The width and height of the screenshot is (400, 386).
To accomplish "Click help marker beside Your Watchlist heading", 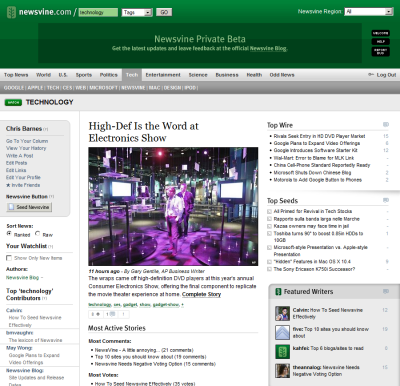I will click(x=50, y=246).
